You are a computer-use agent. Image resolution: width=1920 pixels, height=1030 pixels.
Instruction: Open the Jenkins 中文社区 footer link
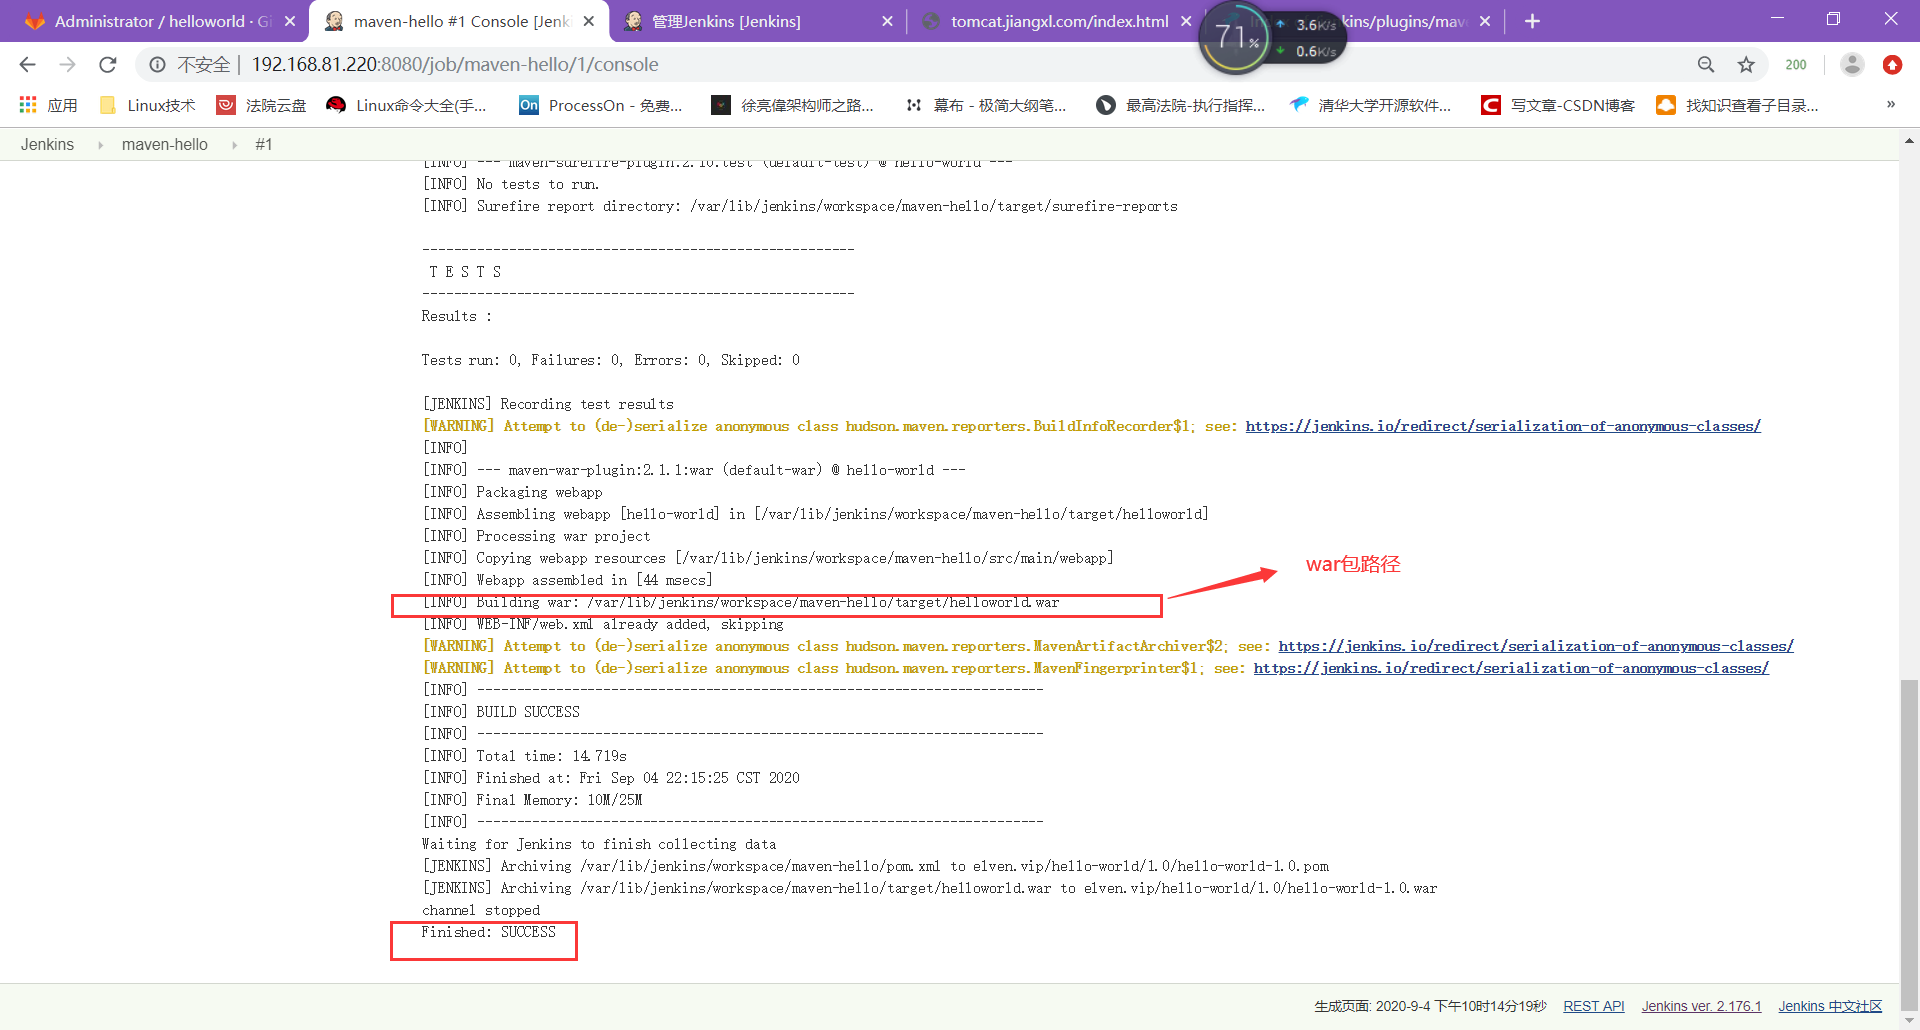point(1830,1006)
